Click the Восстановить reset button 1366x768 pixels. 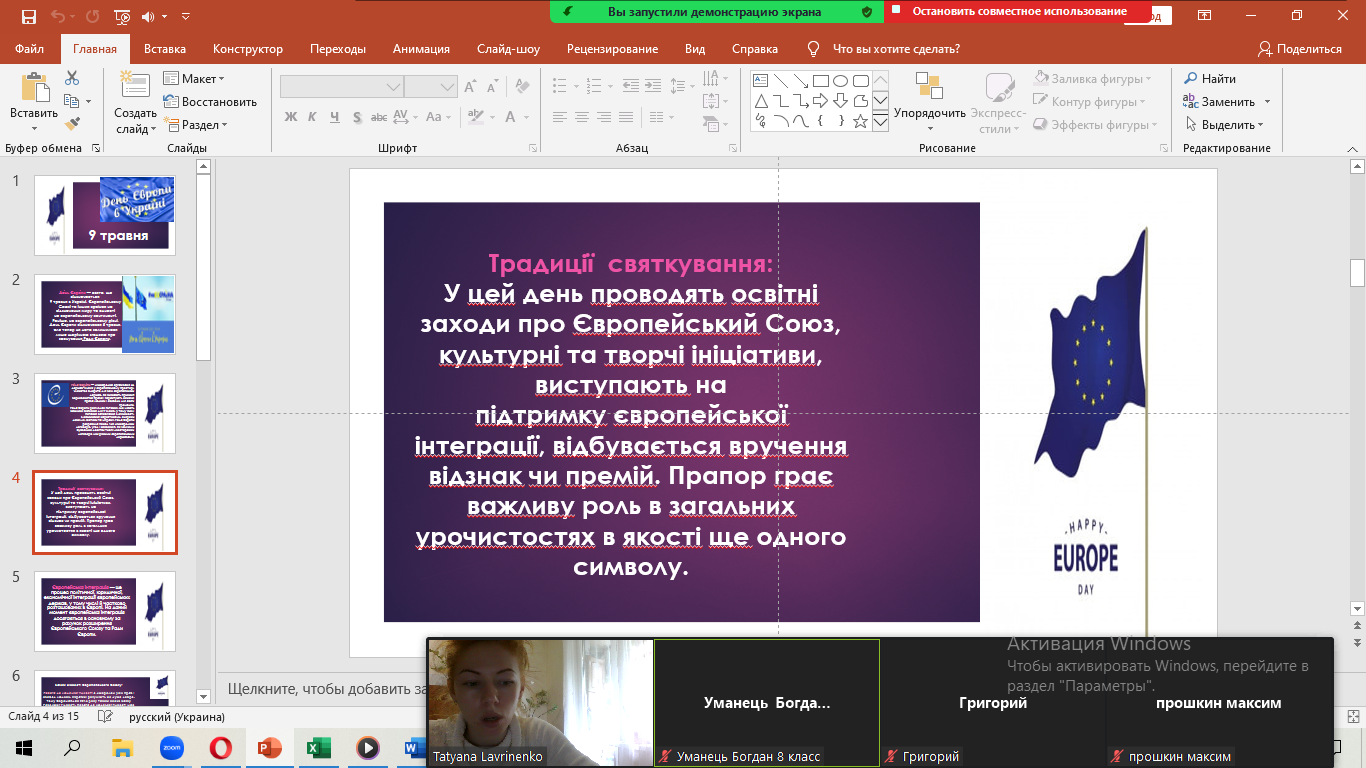(210, 101)
